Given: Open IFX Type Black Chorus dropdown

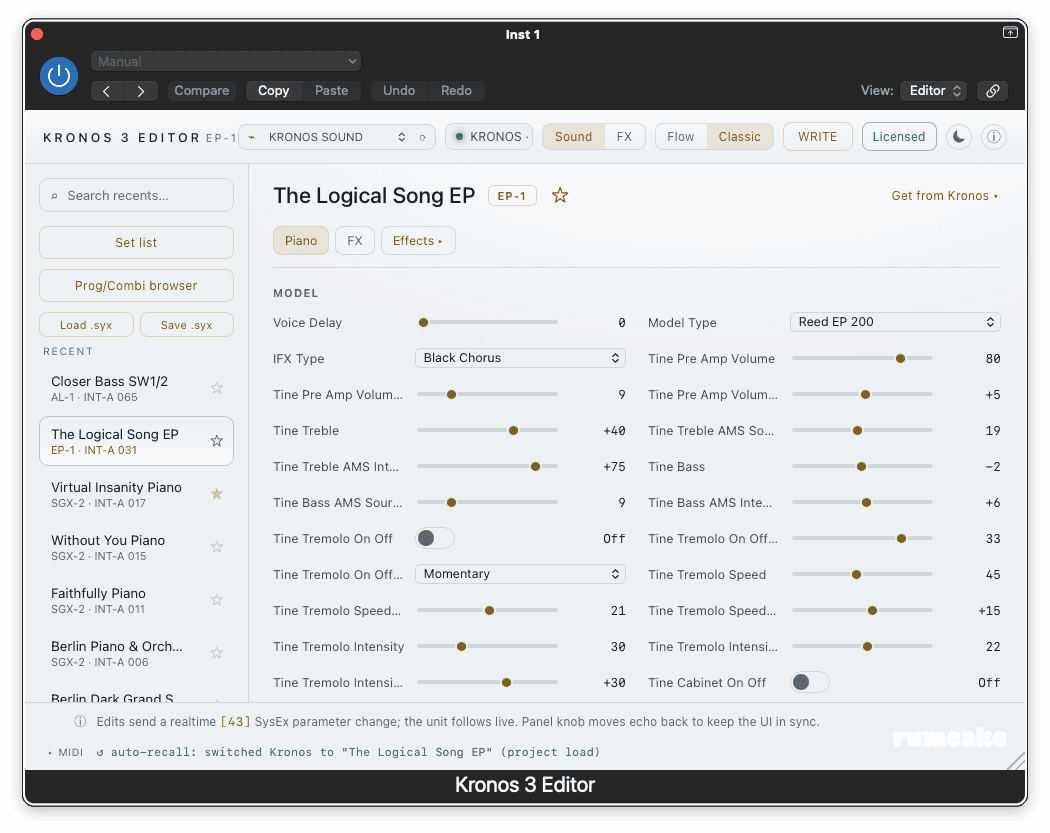Looking at the screenshot, I should 520,358.
